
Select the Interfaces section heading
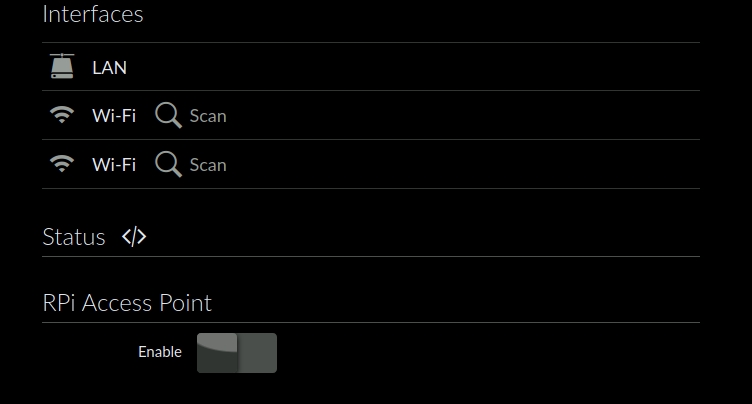[93, 14]
